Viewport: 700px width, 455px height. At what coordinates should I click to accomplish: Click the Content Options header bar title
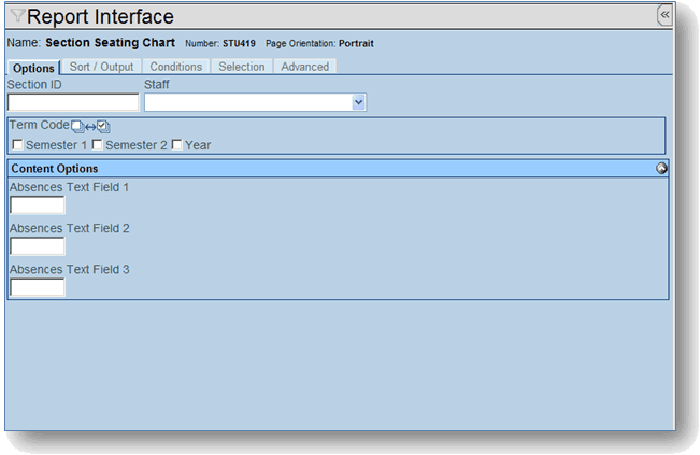pyautogui.click(x=54, y=168)
